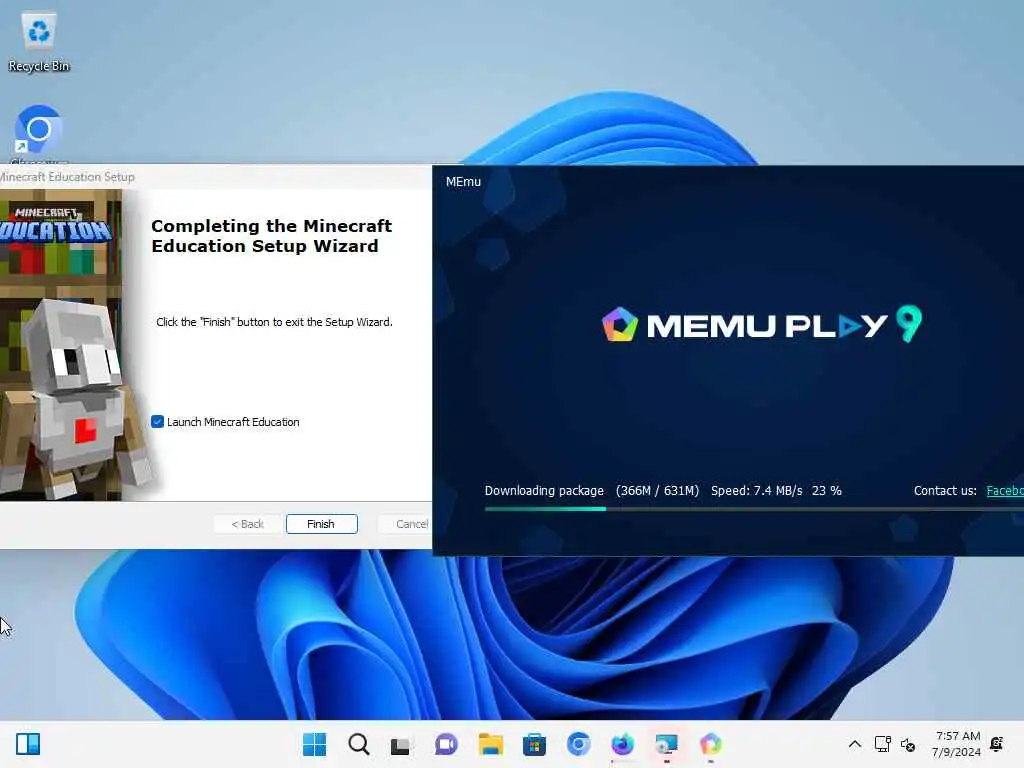Uncheck Launch Minecraft Education checkbox
The width and height of the screenshot is (1024, 768).
157,422
